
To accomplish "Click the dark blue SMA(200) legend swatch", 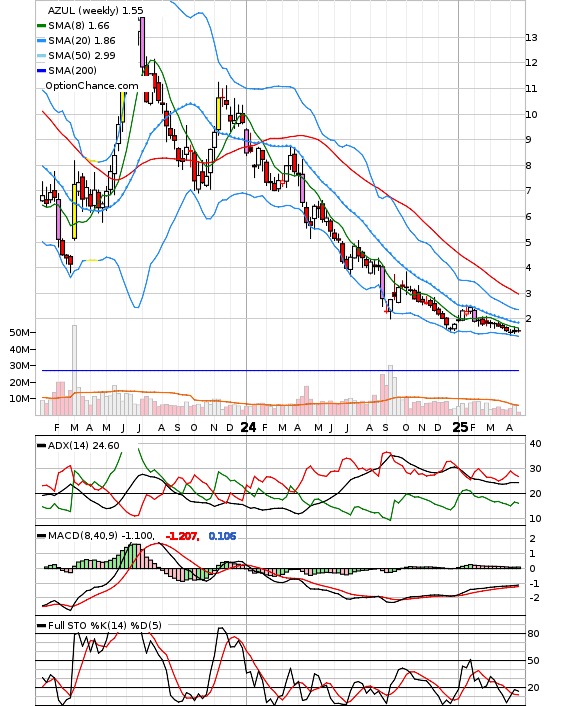I will point(41,71).
